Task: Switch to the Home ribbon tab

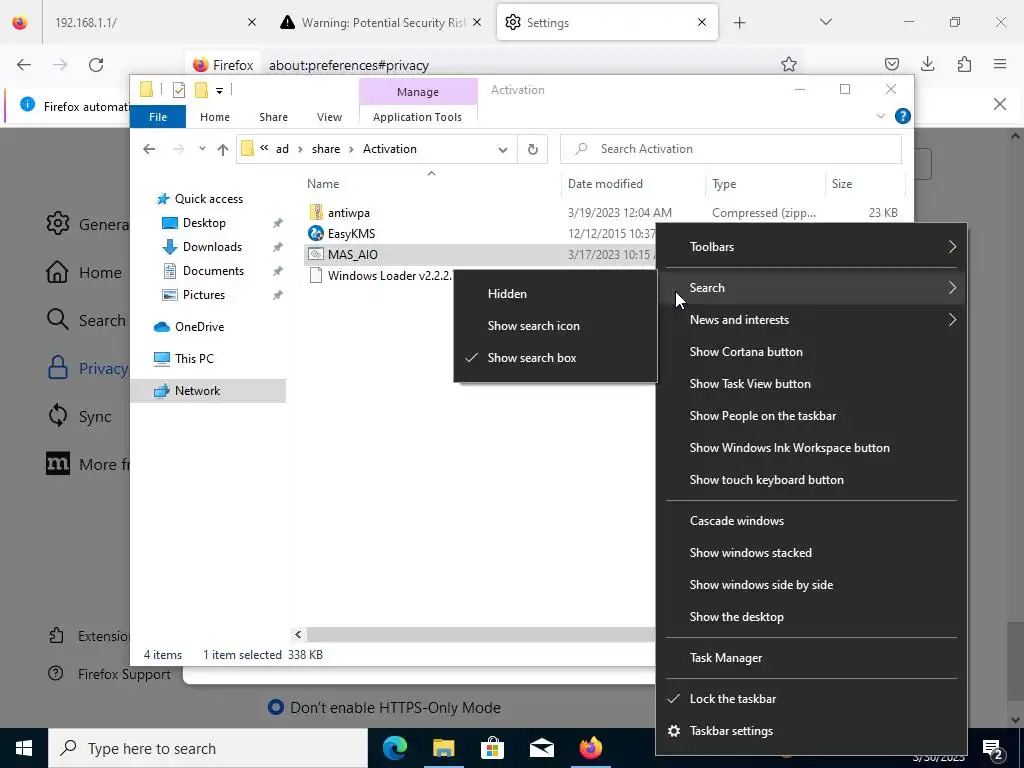Action: [x=215, y=117]
